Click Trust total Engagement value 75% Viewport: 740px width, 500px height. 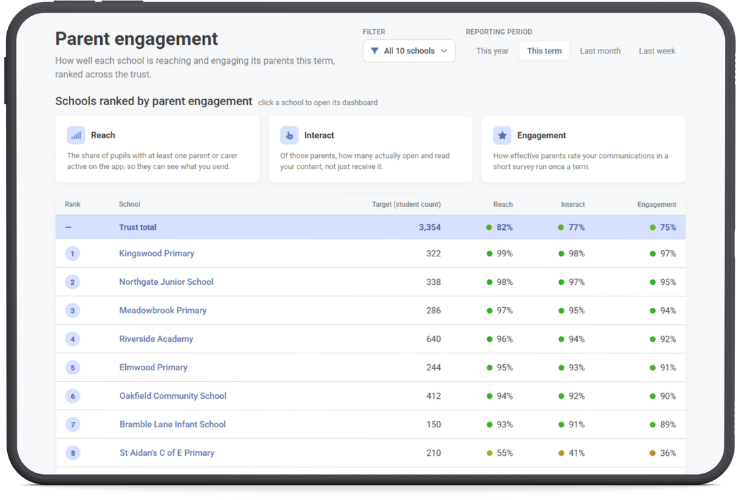pos(667,227)
